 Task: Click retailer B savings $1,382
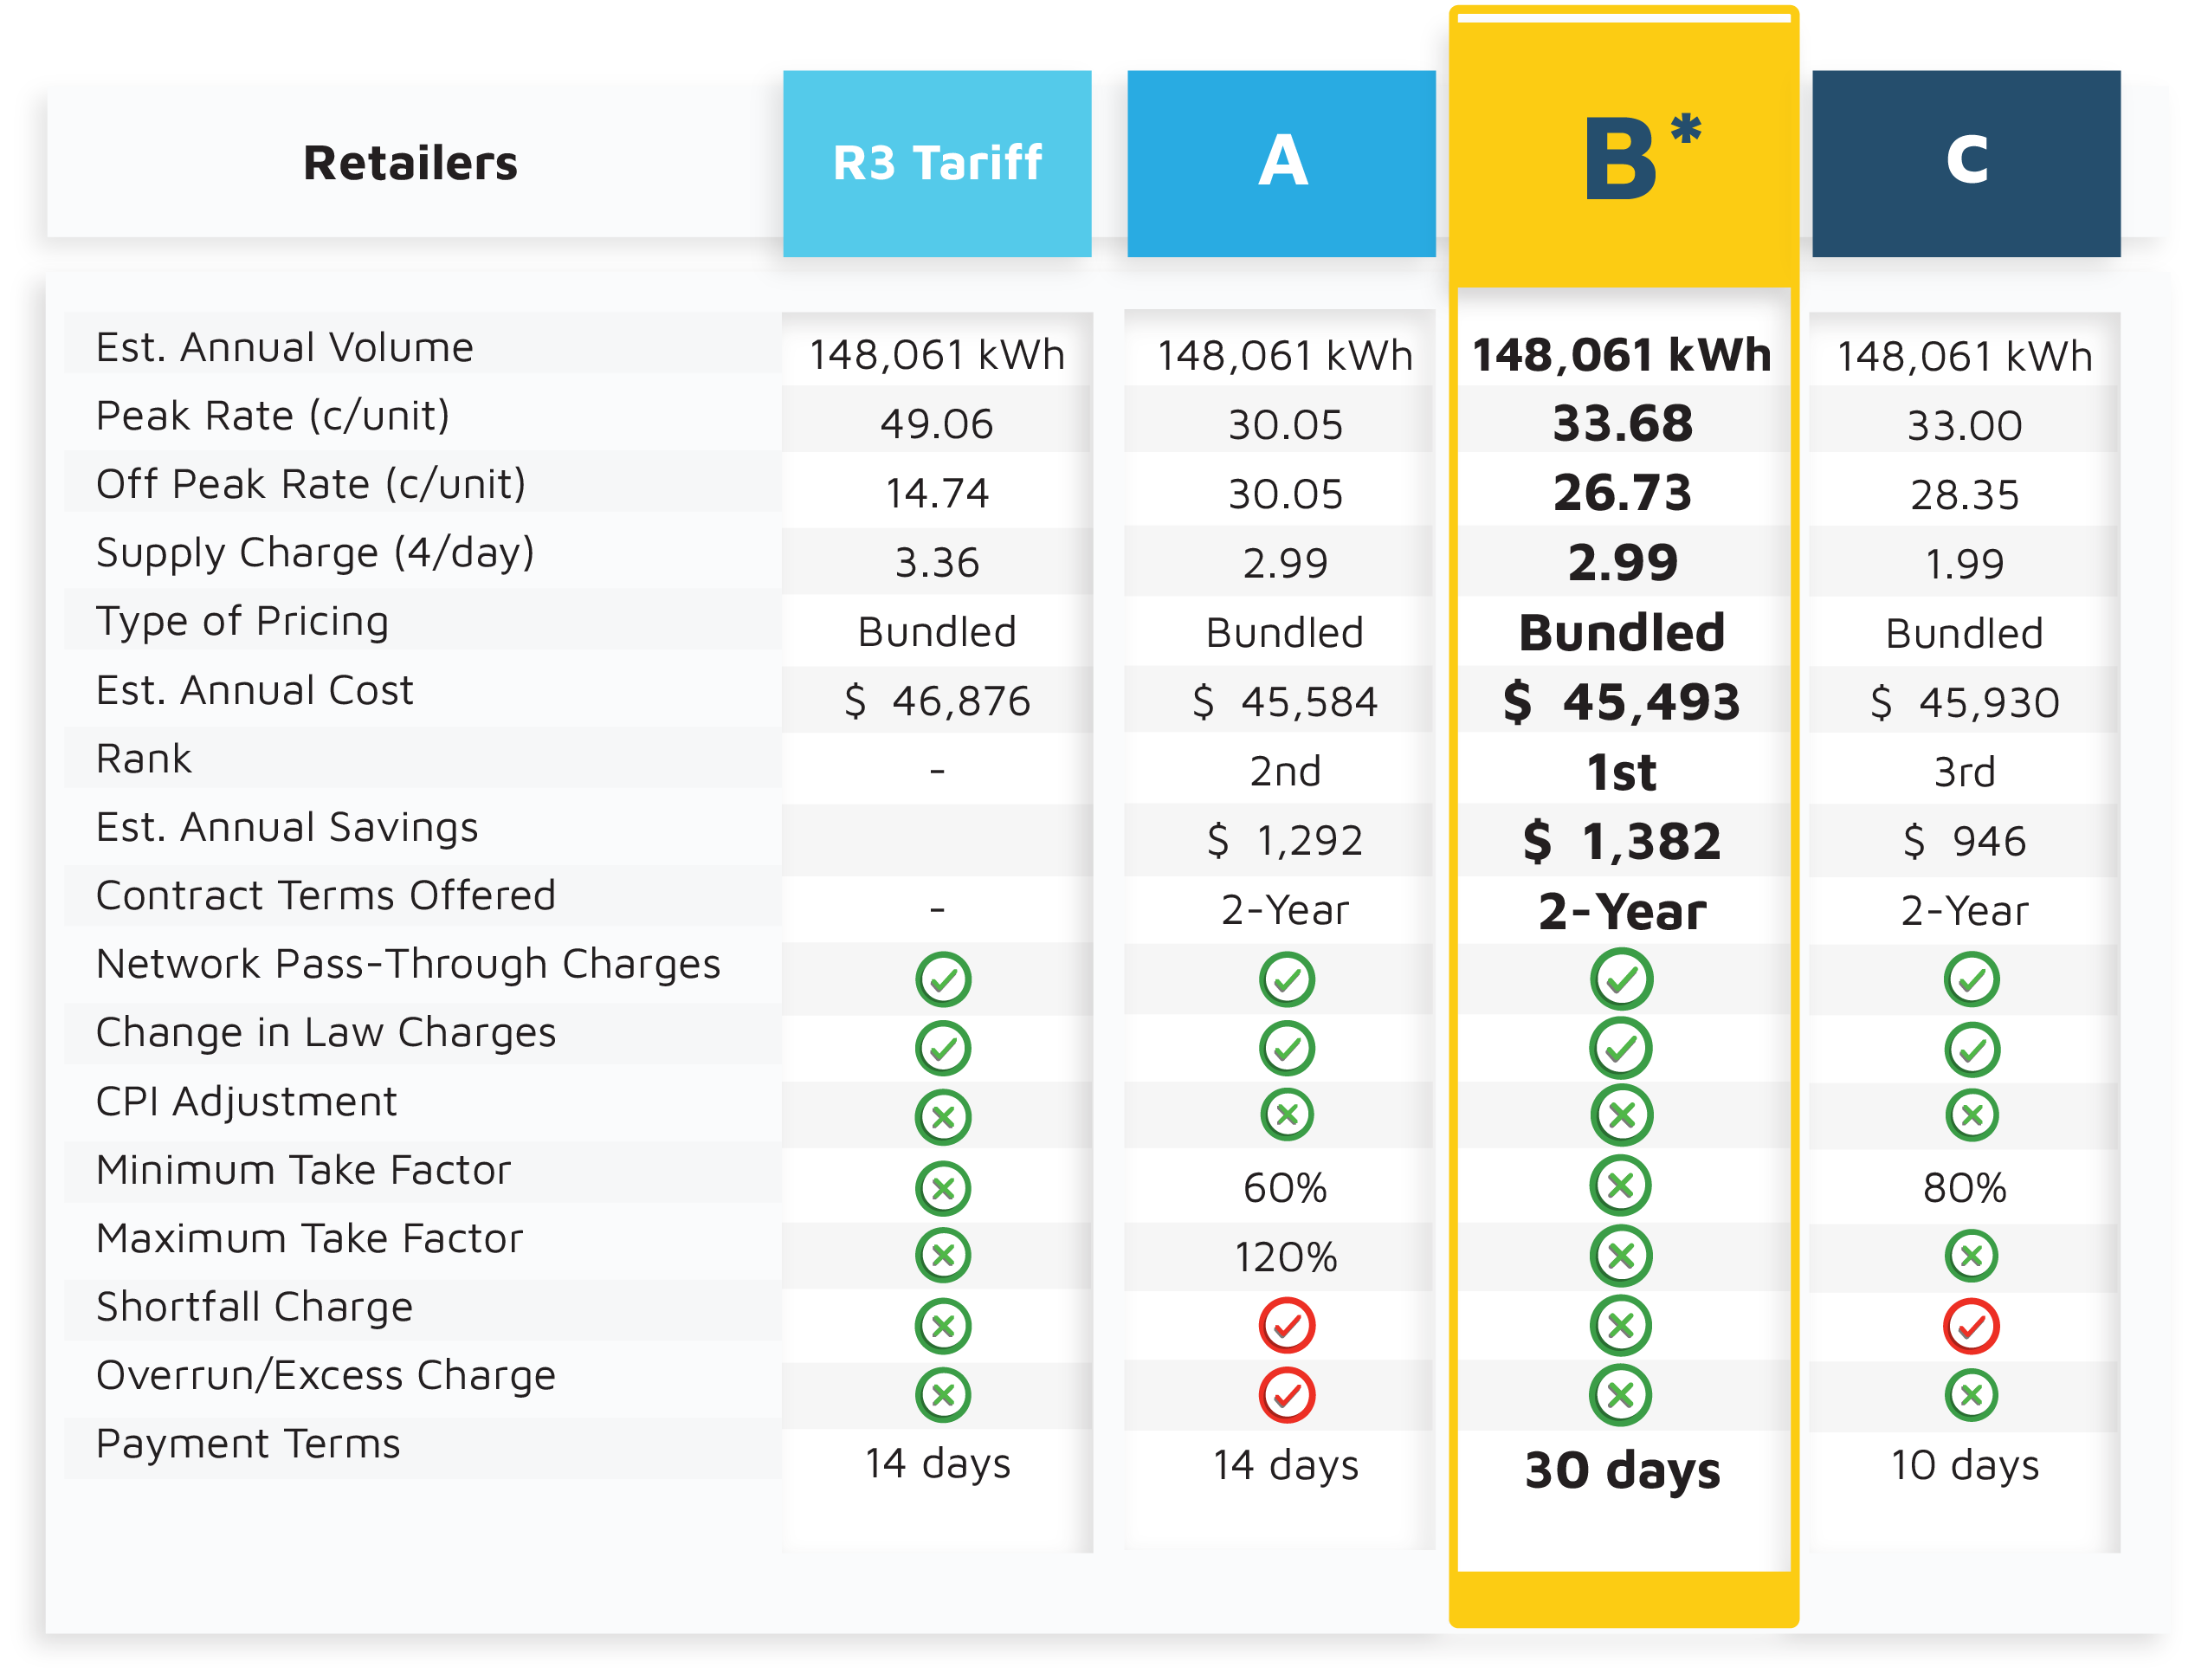point(1622,841)
